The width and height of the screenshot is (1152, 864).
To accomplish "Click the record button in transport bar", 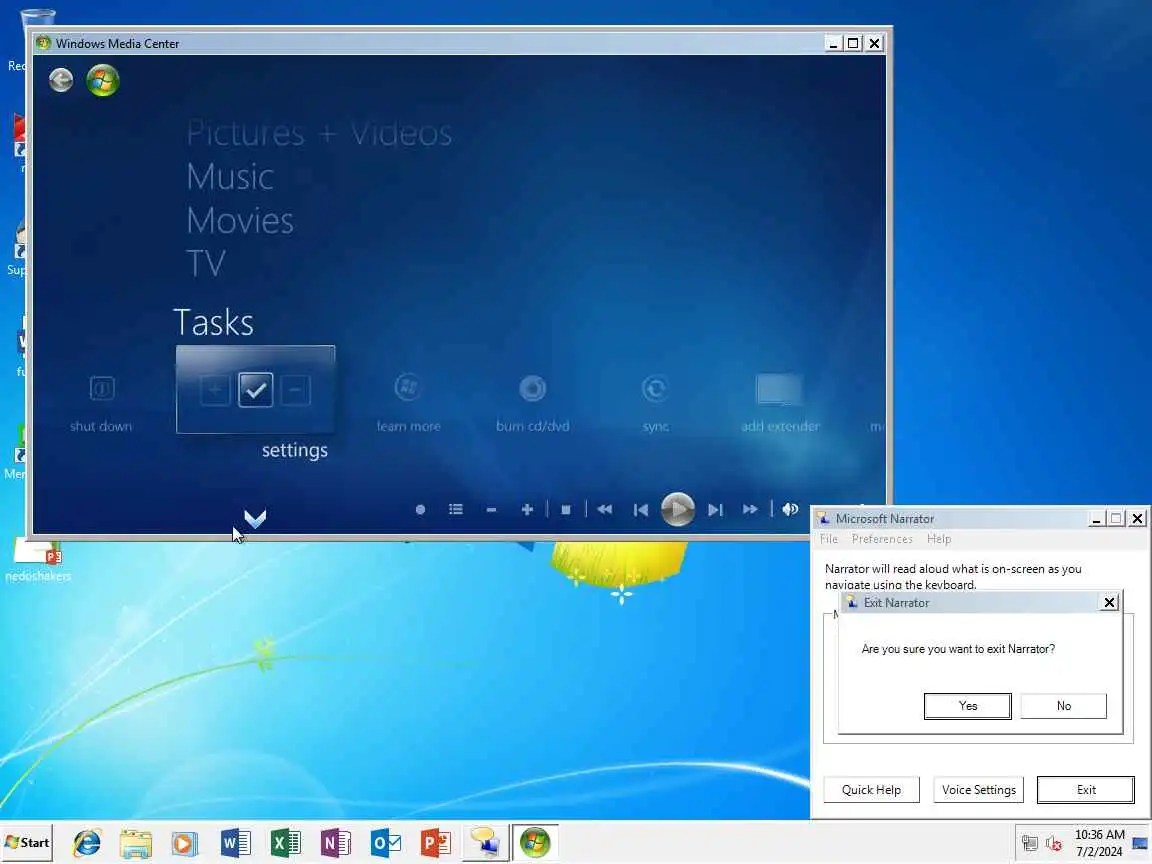I will click(420, 509).
